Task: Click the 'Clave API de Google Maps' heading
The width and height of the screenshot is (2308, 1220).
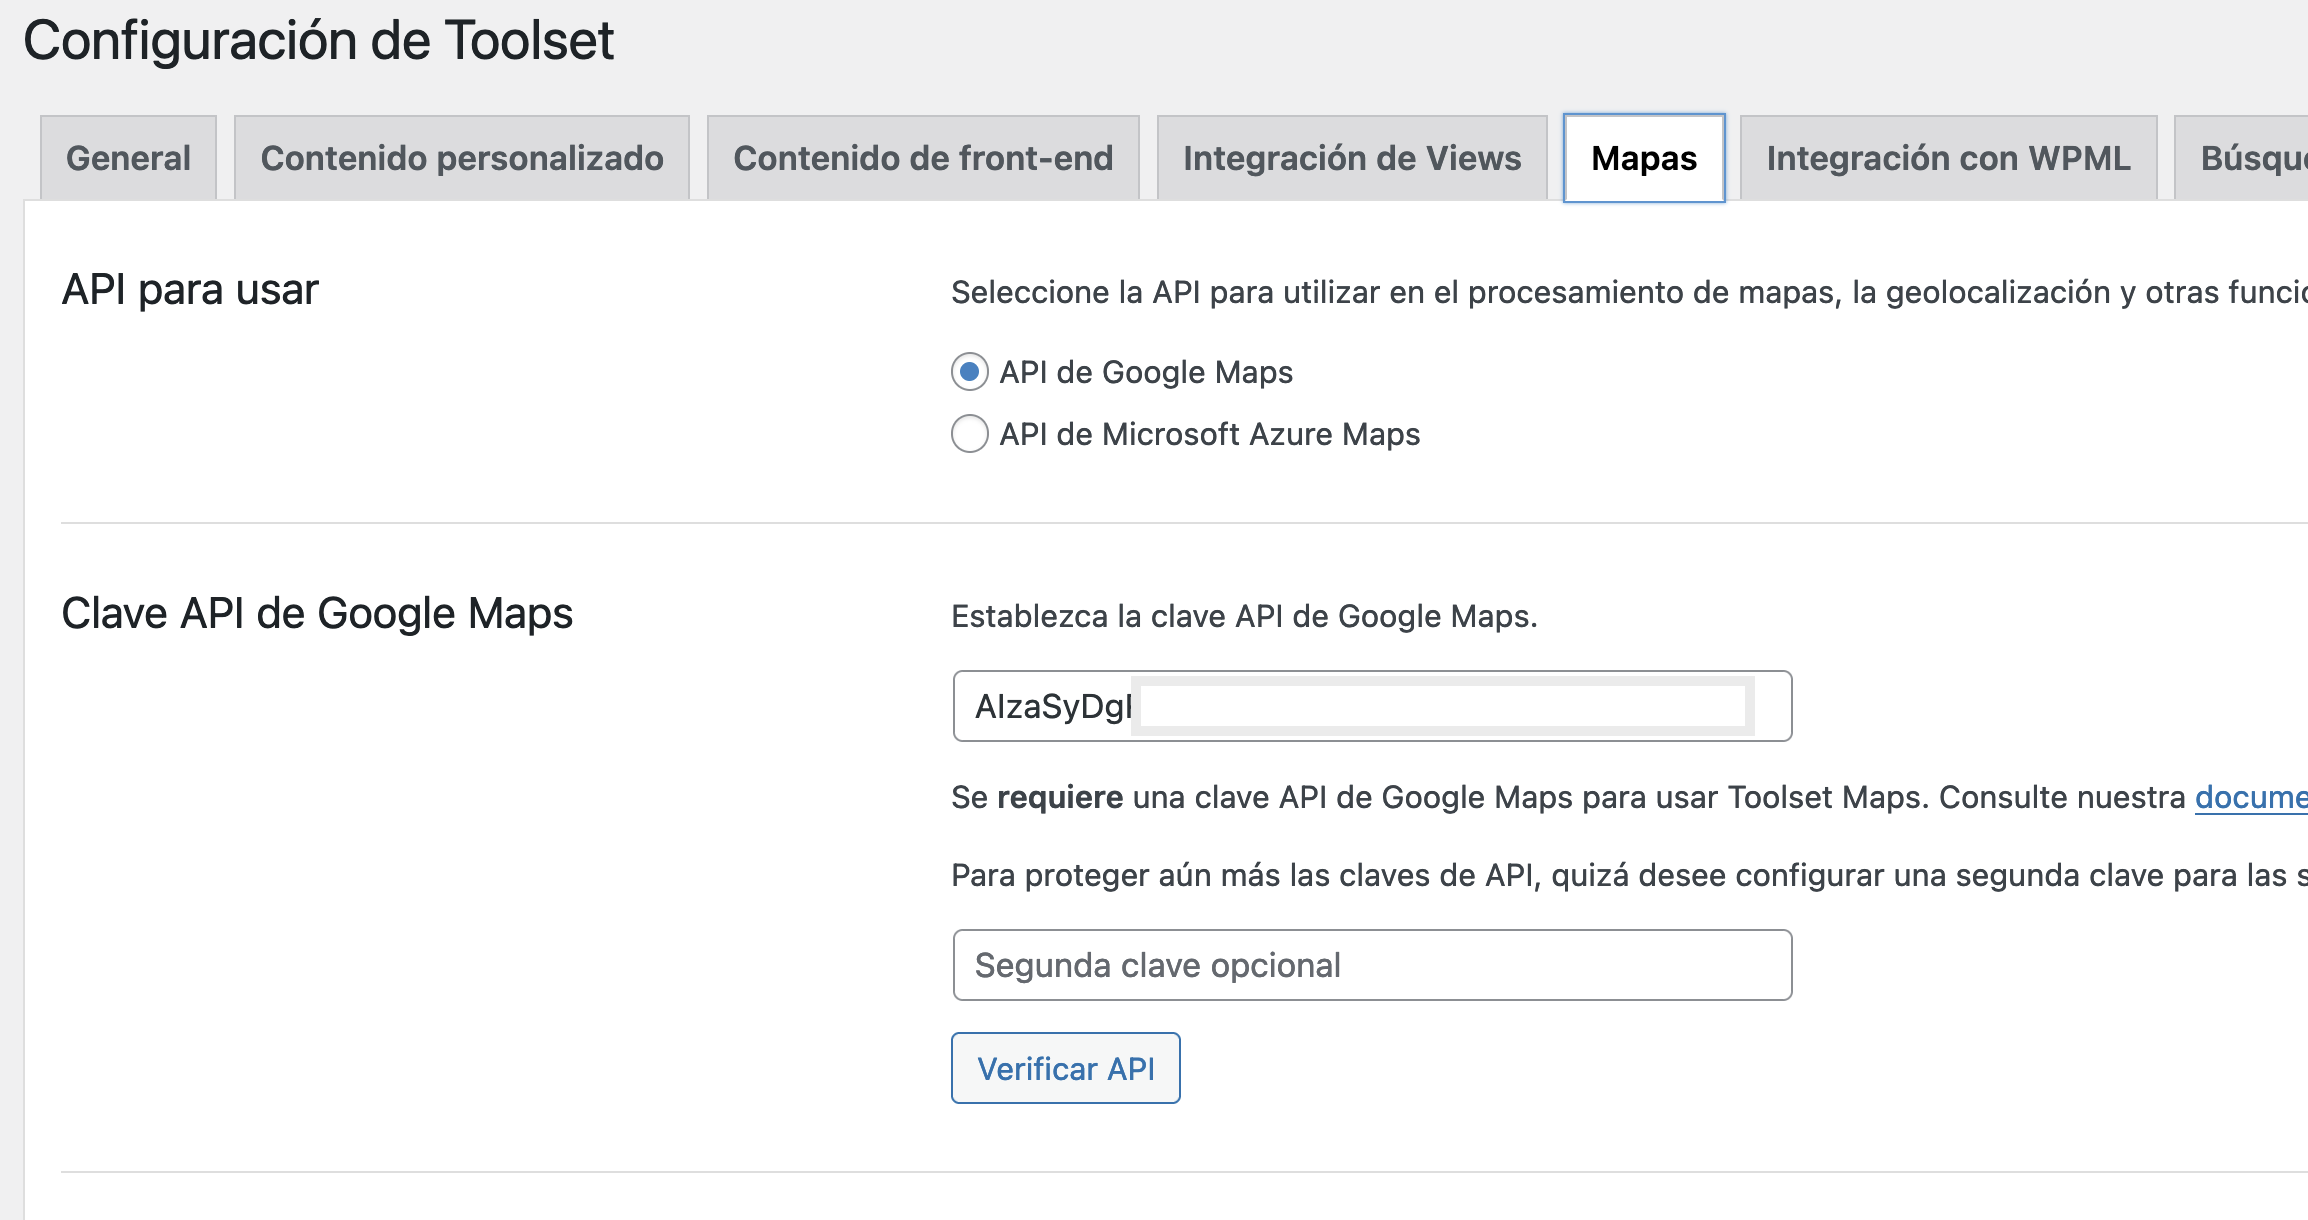Action: click(x=317, y=613)
